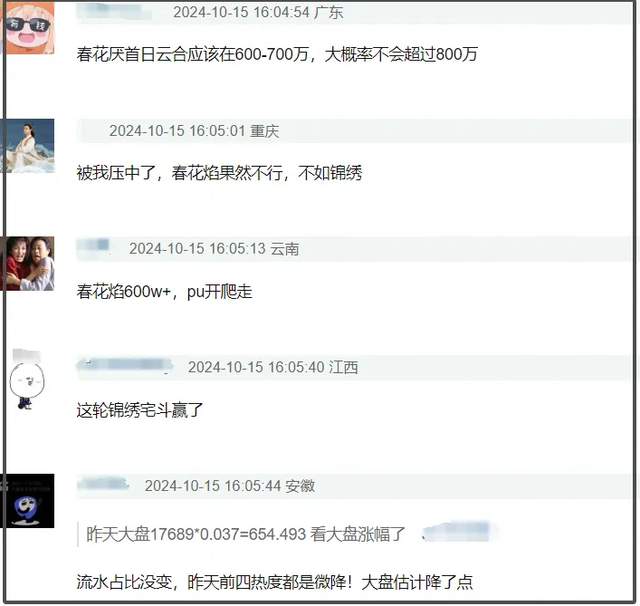The image size is (640, 606).
Task: Open the two people hugging avatar
Action: click(x=28, y=264)
